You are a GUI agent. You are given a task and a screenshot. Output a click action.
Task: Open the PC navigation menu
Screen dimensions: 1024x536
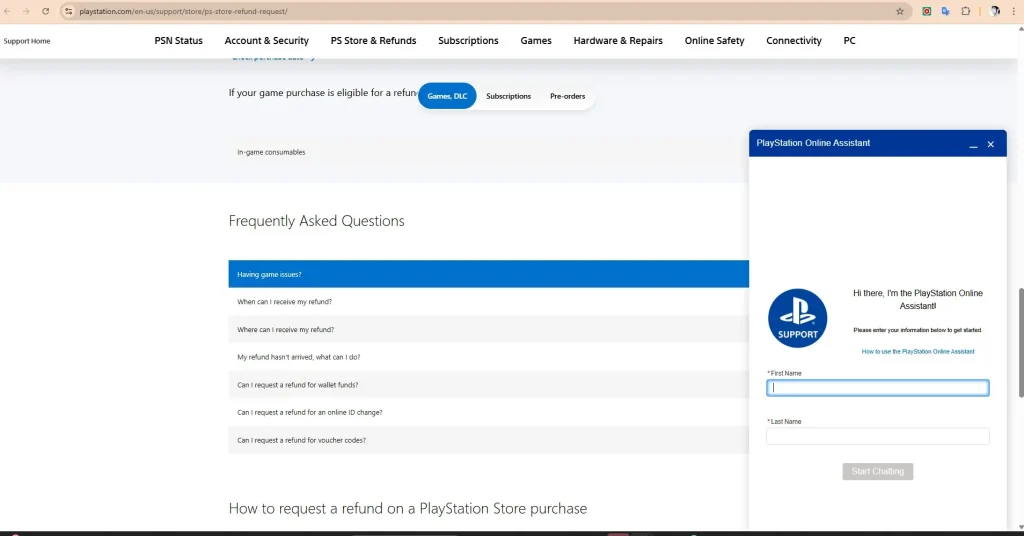(849, 40)
